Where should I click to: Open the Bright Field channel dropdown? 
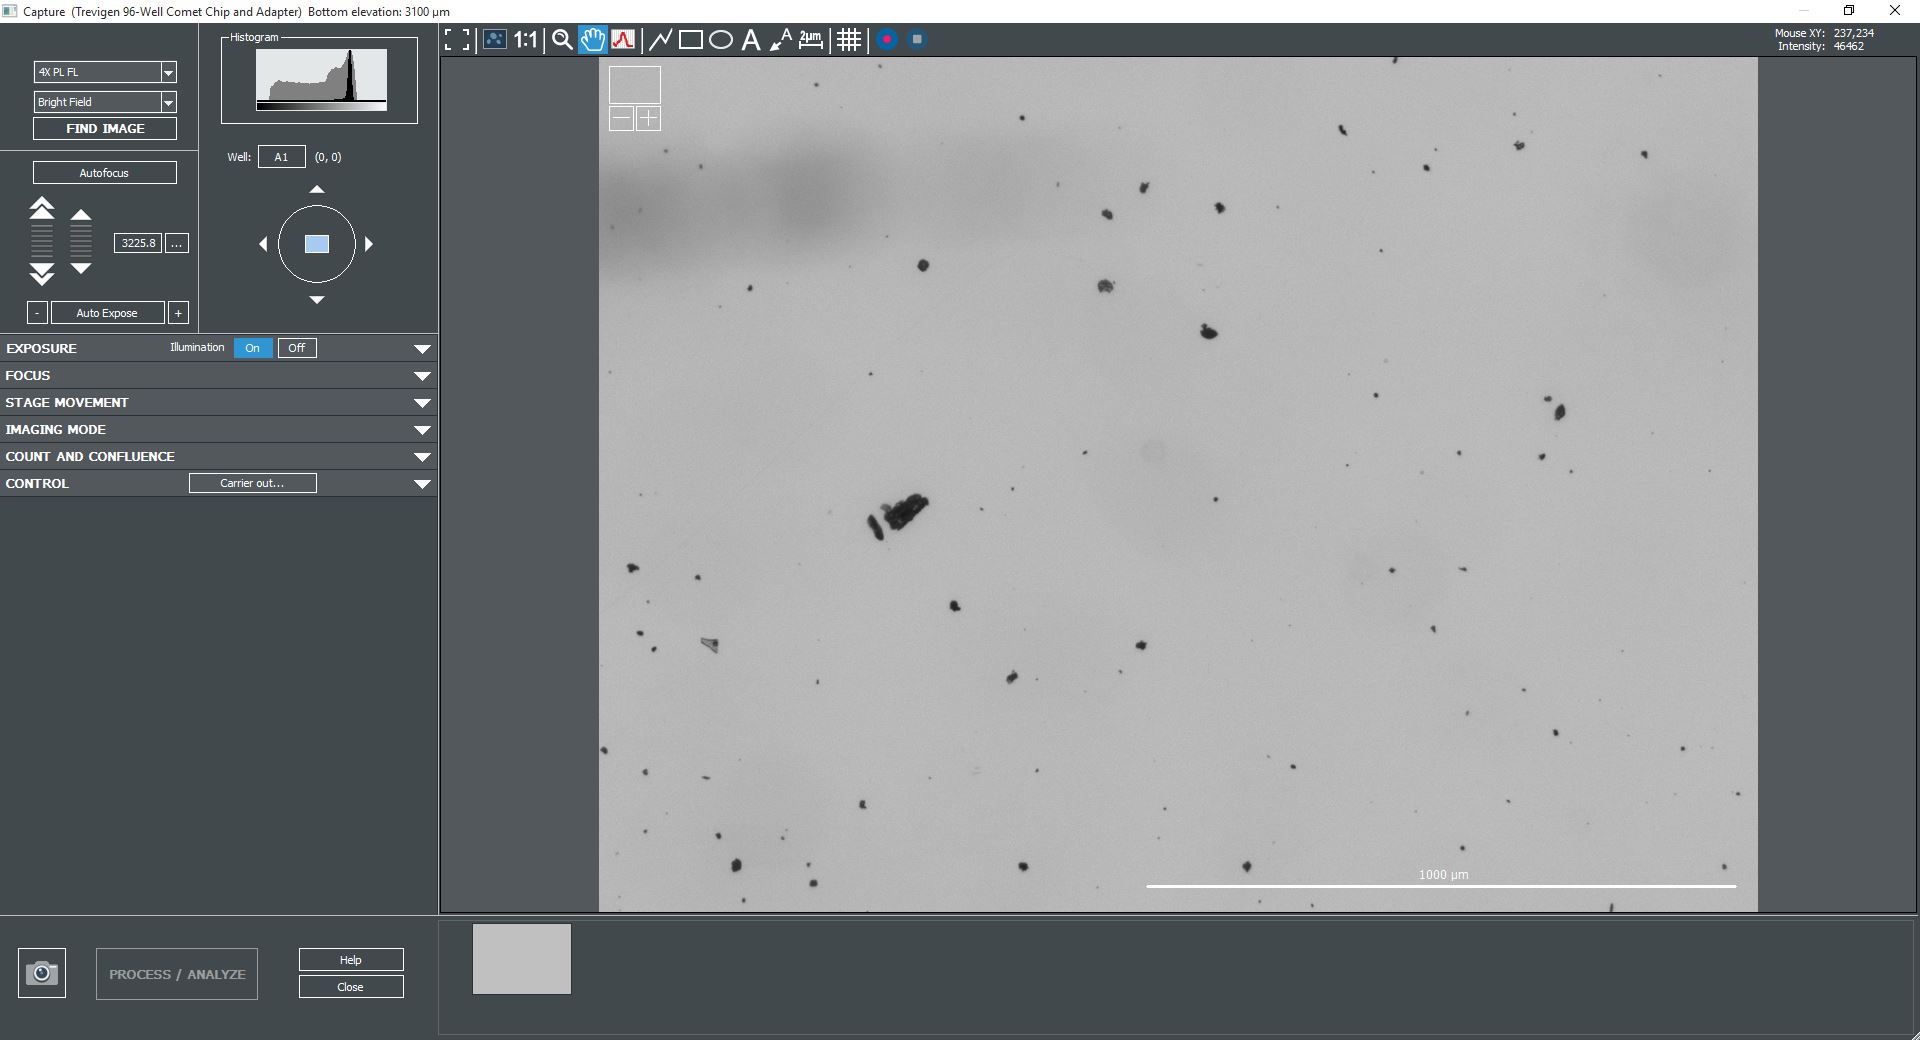pos(168,102)
